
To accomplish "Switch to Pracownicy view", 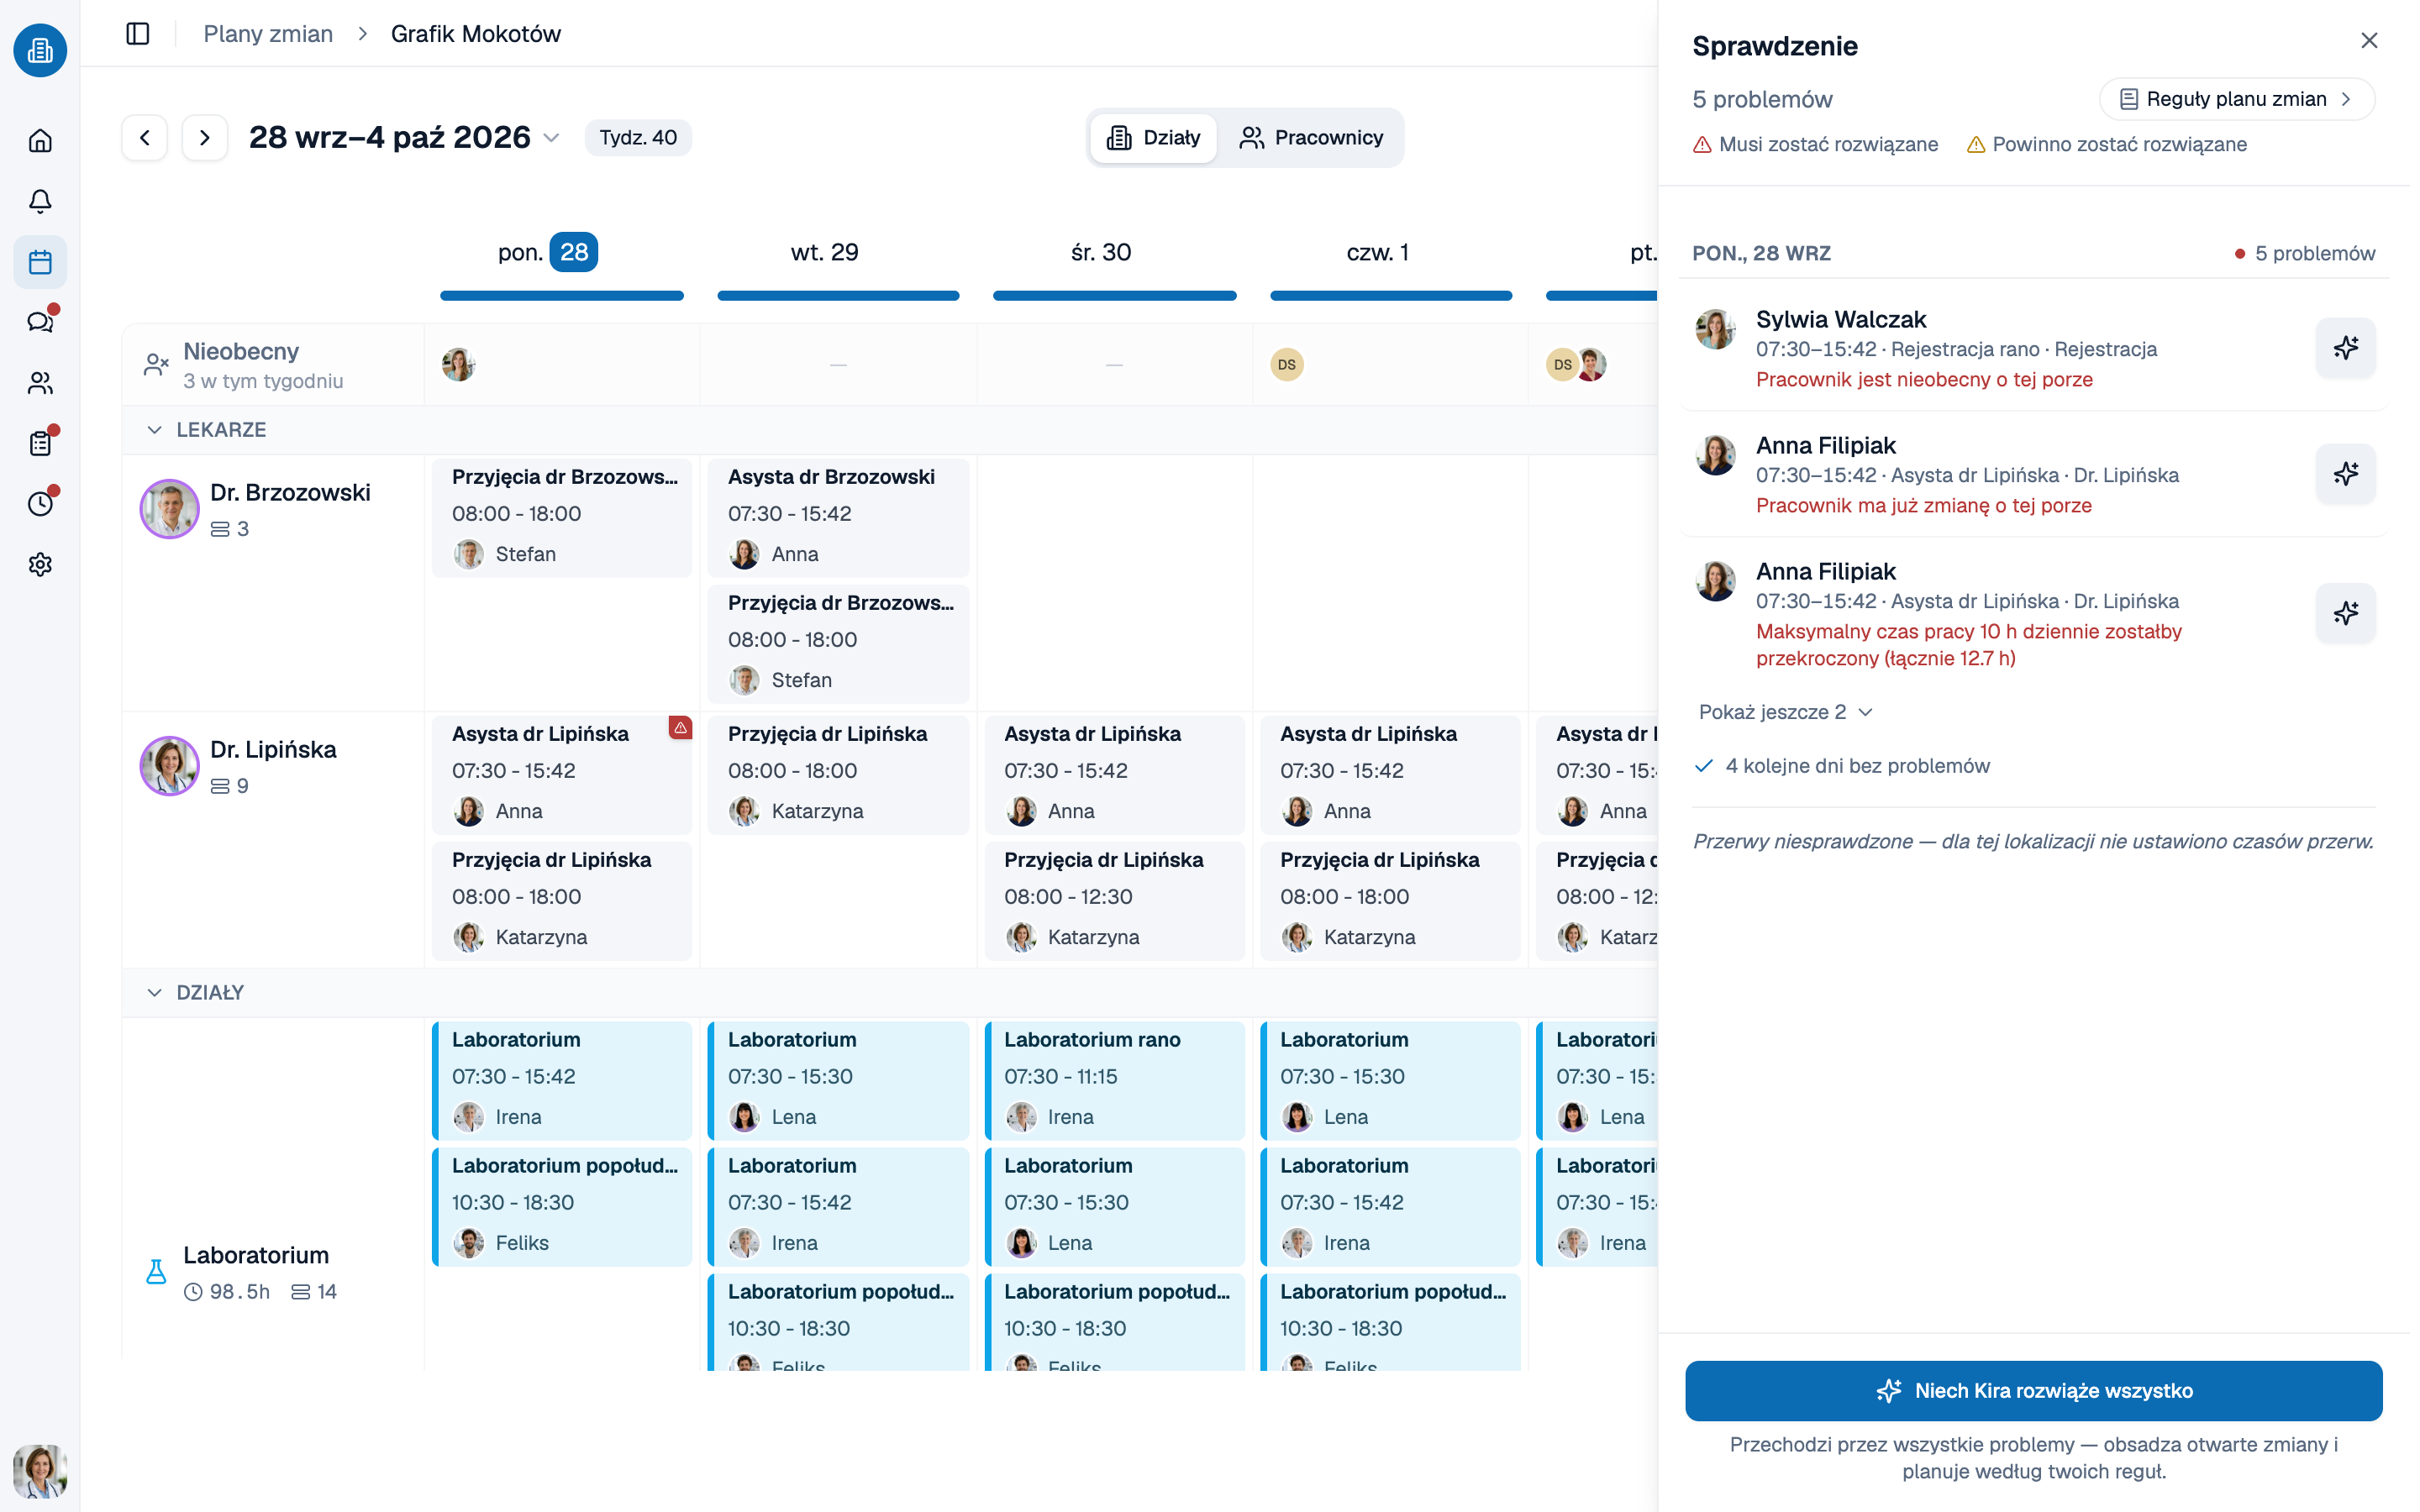I will point(1311,138).
